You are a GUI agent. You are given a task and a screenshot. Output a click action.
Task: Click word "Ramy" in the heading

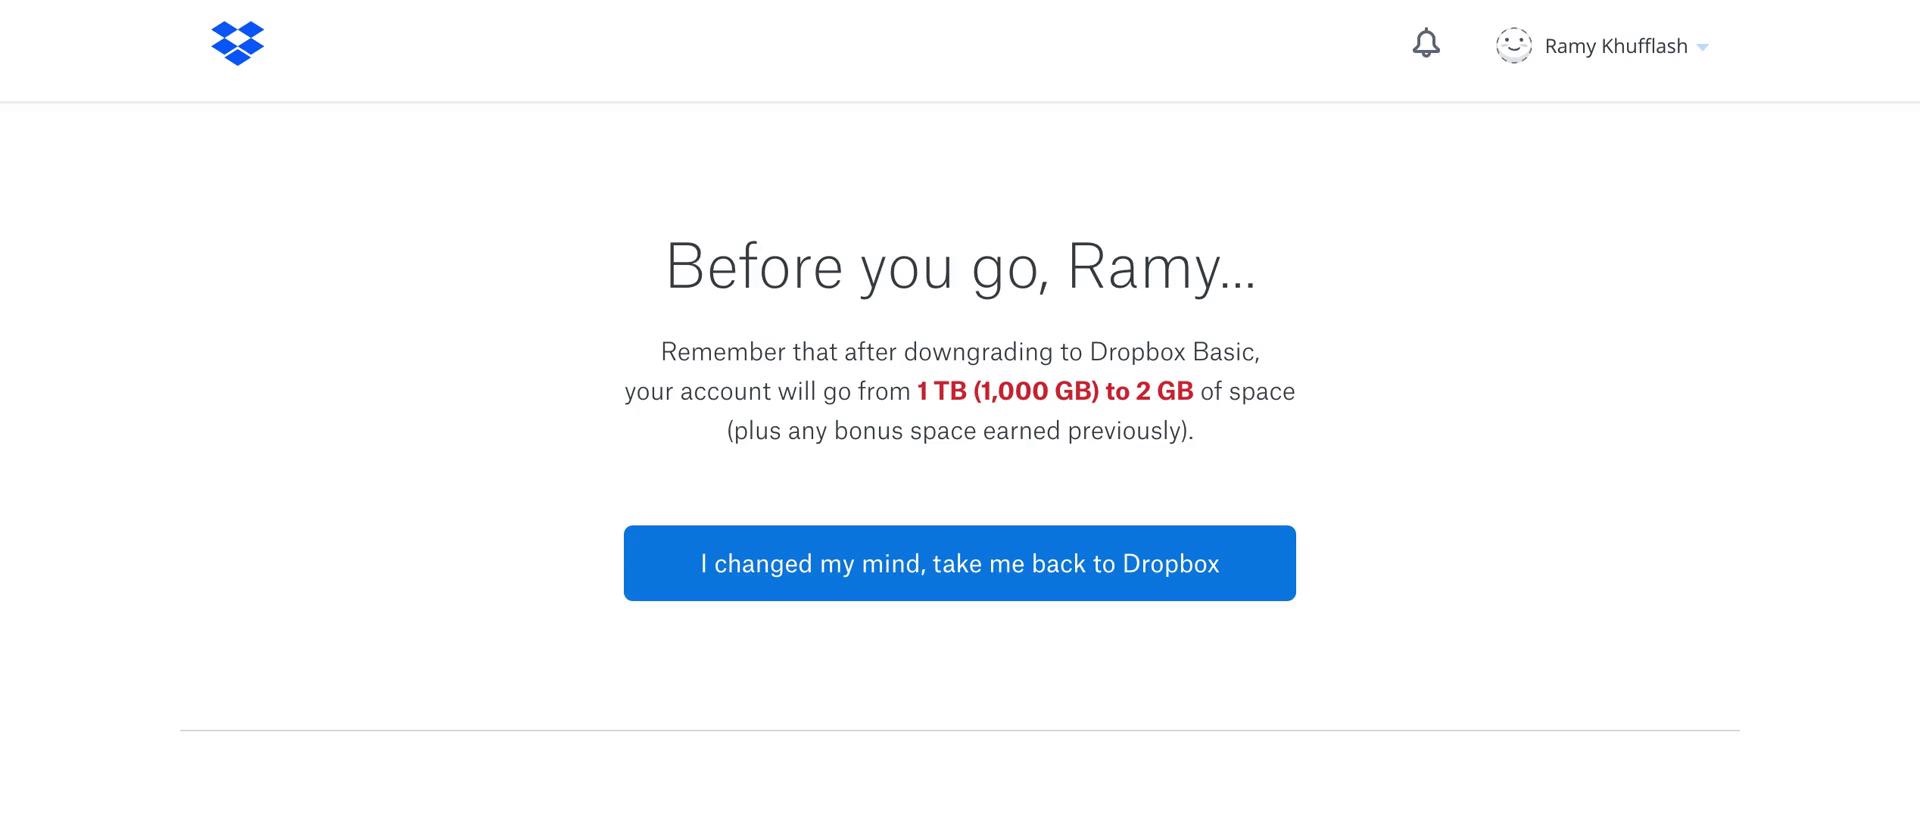(1144, 267)
